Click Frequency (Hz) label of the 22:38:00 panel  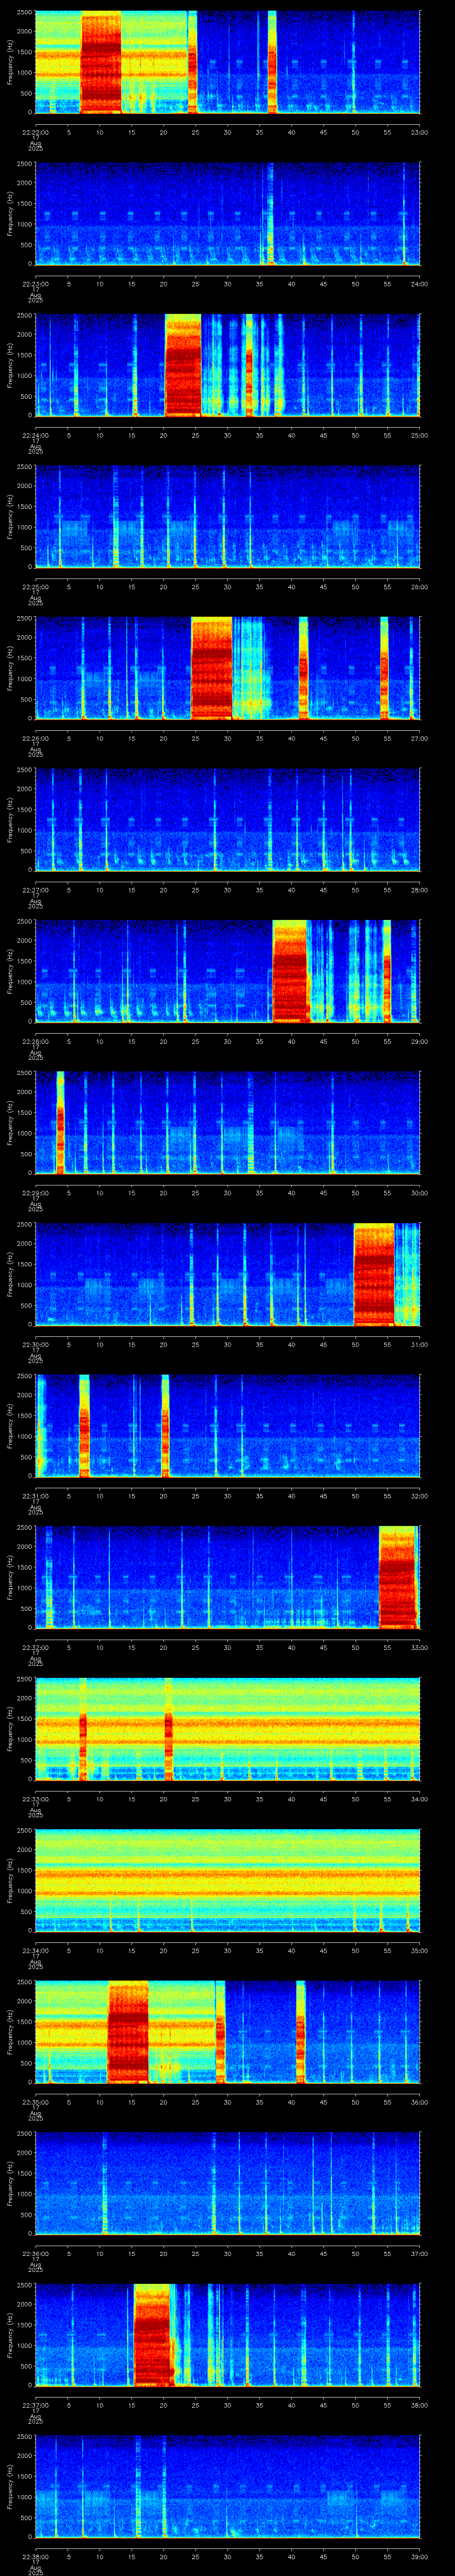pyautogui.click(x=10, y=2486)
